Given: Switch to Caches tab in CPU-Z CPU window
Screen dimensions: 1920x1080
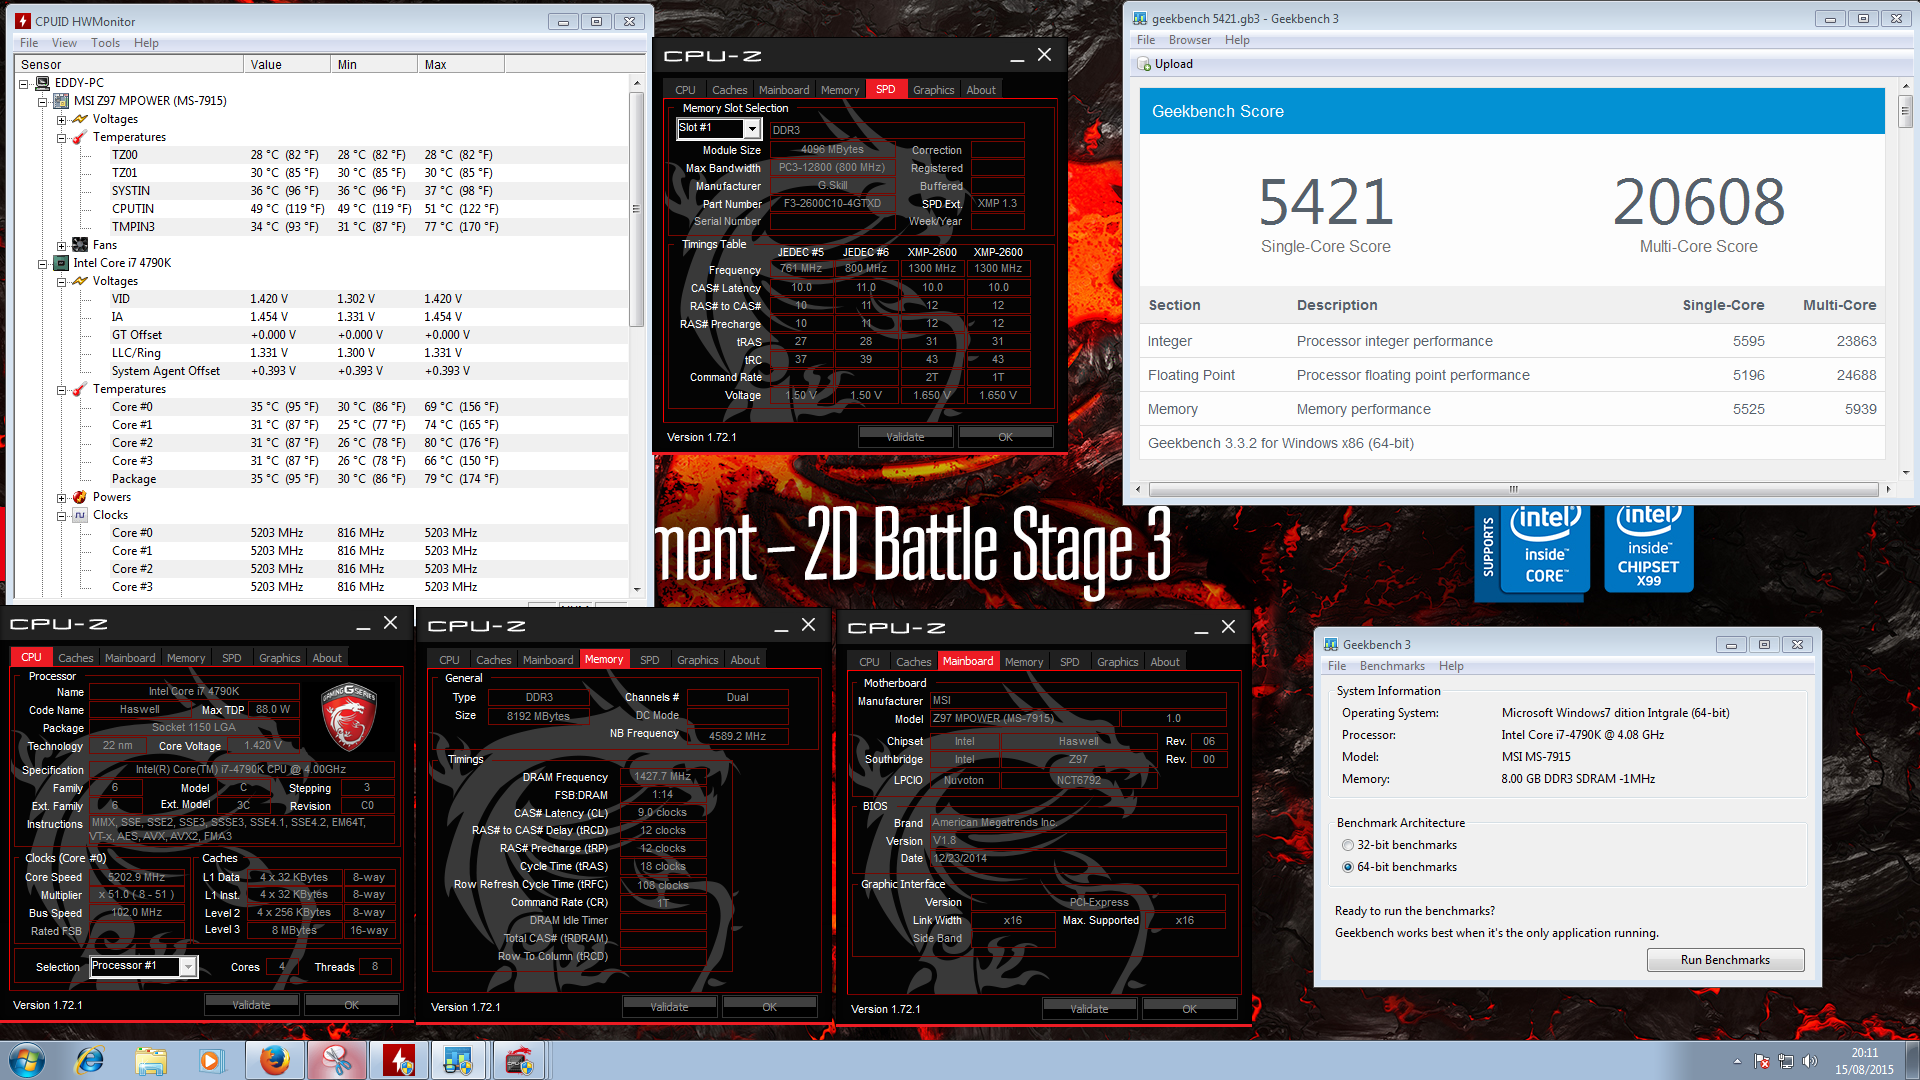Looking at the screenshot, I should click(76, 658).
